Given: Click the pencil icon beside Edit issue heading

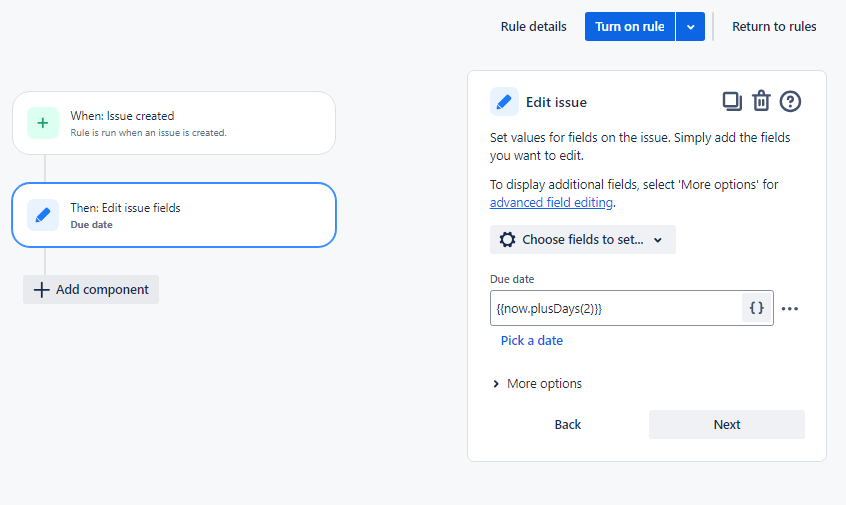Looking at the screenshot, I should (504, 102).
